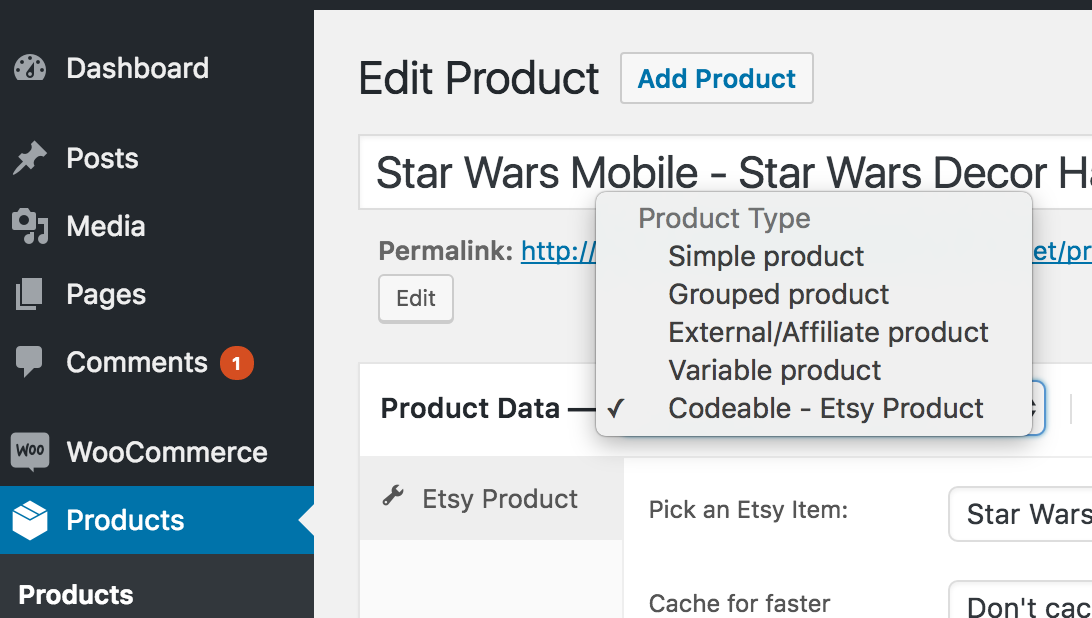Click the Posts pushpin icon
This screenshot has width=1092, height=618.
[x=30, y=158]
